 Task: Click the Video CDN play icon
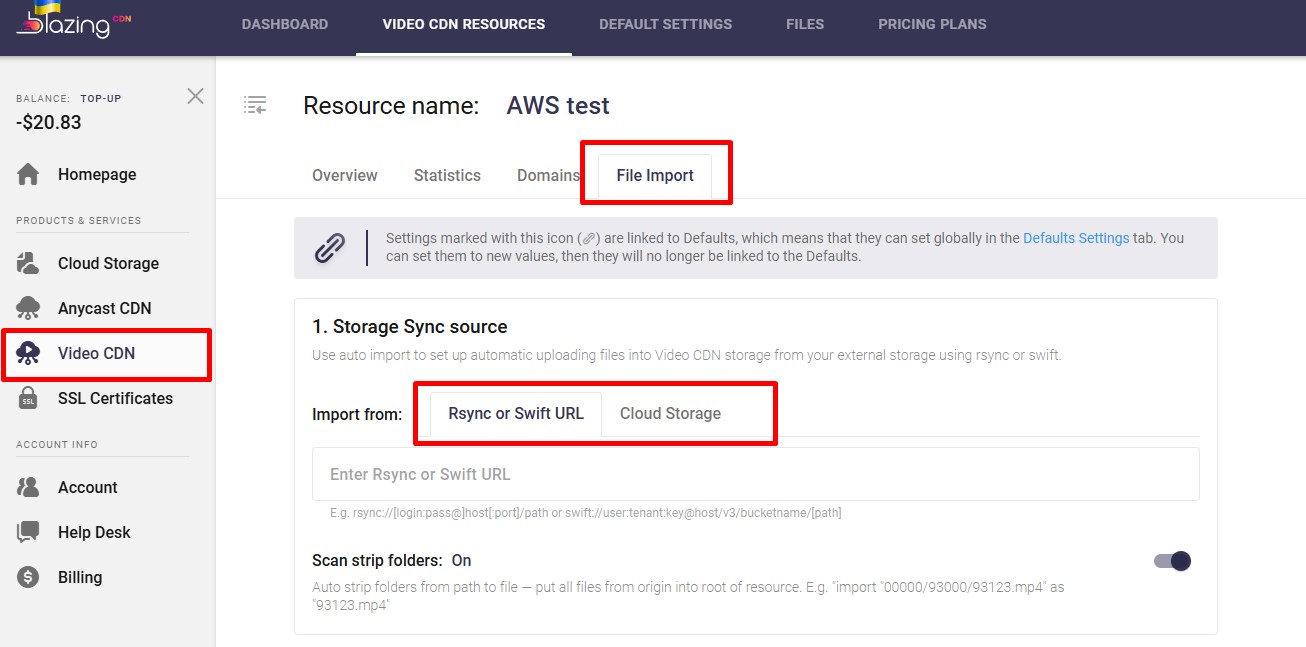28,353
